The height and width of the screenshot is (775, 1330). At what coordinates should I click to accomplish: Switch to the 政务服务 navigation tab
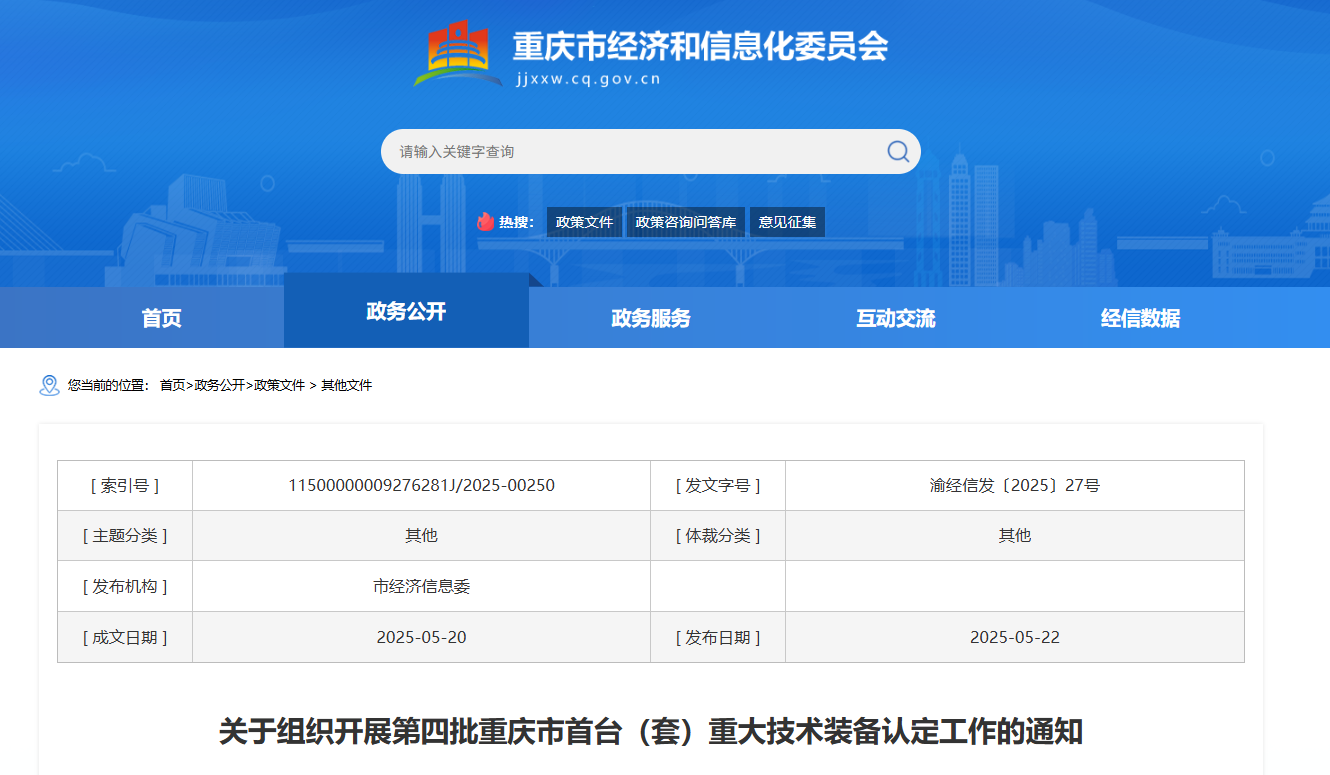tap(651, 318)
